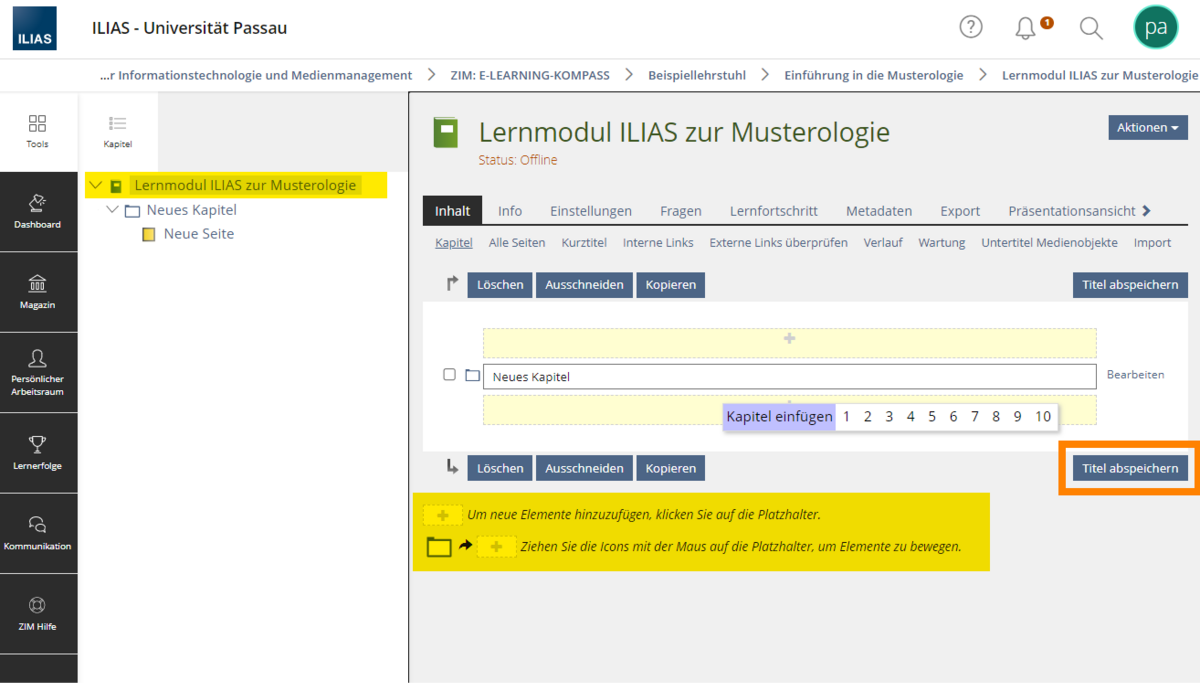Click the upper Kopieren button
The height and width of the screenshot is (691, 1200).
coord(670,285)
